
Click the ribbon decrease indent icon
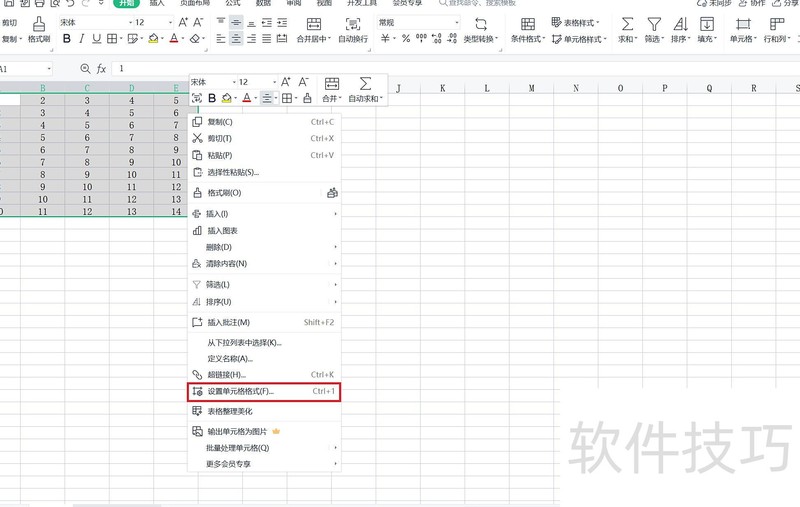click(x=266, y=22)
